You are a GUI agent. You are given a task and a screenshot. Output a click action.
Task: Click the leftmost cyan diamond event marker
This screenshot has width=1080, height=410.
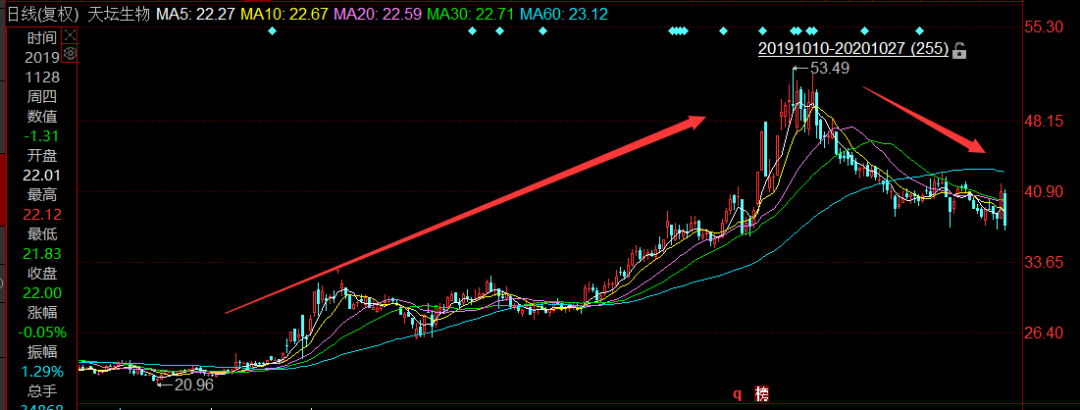tap(272, 31)
